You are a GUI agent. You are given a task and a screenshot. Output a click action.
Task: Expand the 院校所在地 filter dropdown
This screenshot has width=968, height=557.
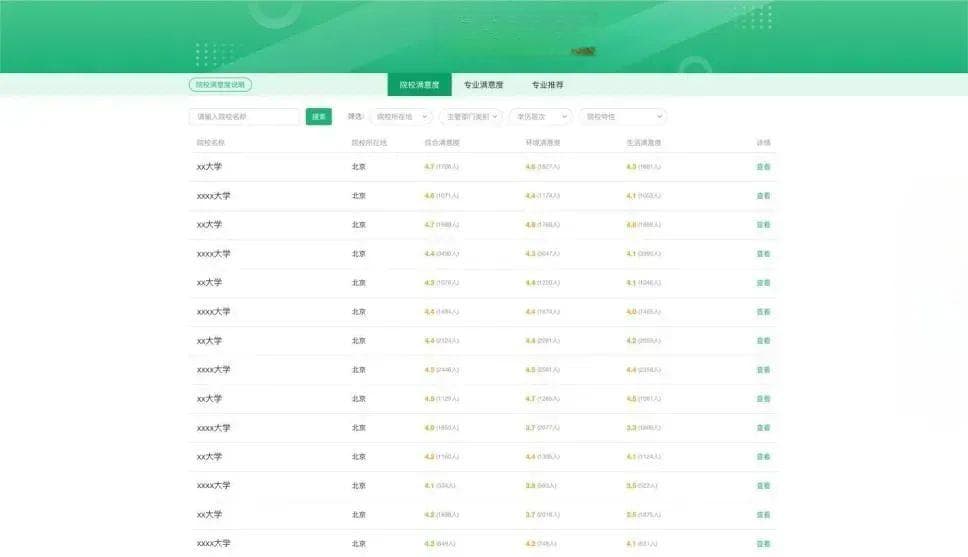(x=401, y=117)
